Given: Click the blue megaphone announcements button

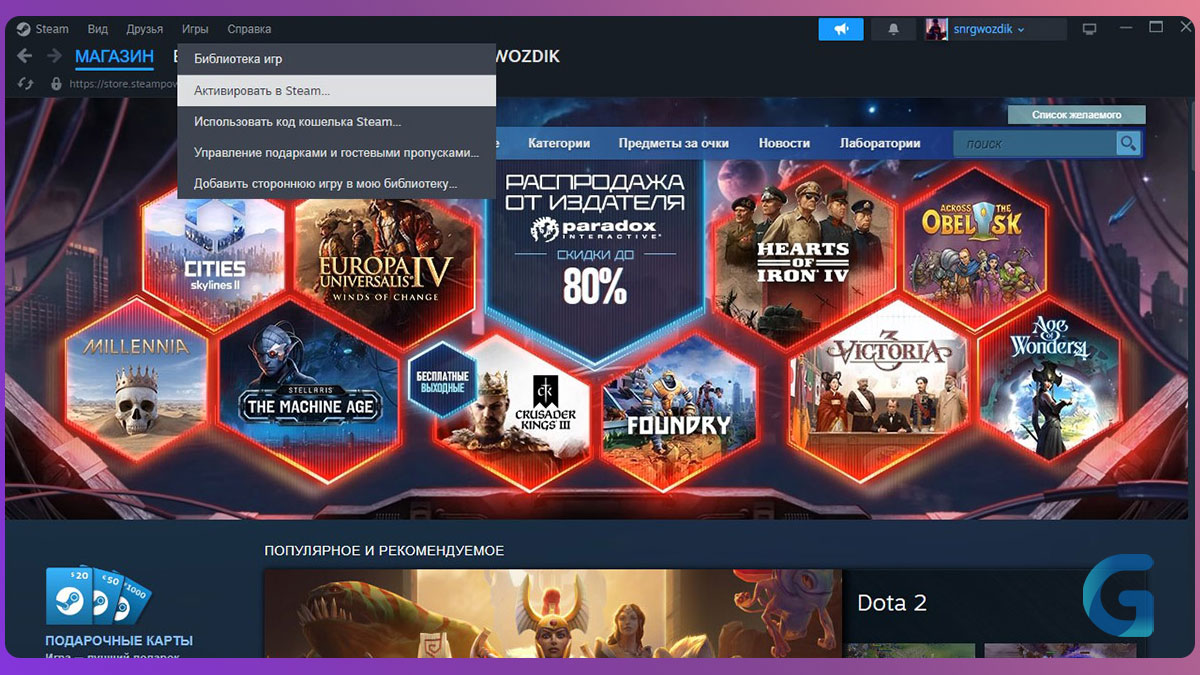Looking at the screenshot, I should [x=841, y=29].
